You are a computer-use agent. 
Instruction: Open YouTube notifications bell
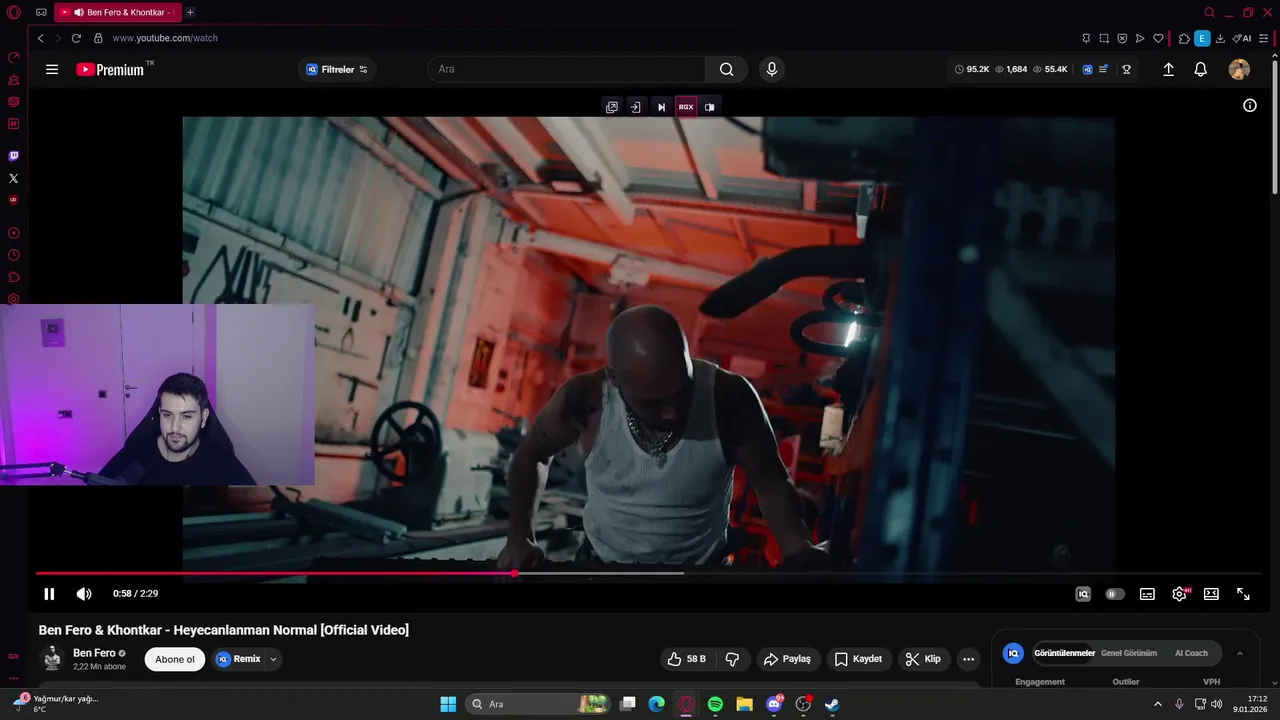click(x=1201, y=69)
